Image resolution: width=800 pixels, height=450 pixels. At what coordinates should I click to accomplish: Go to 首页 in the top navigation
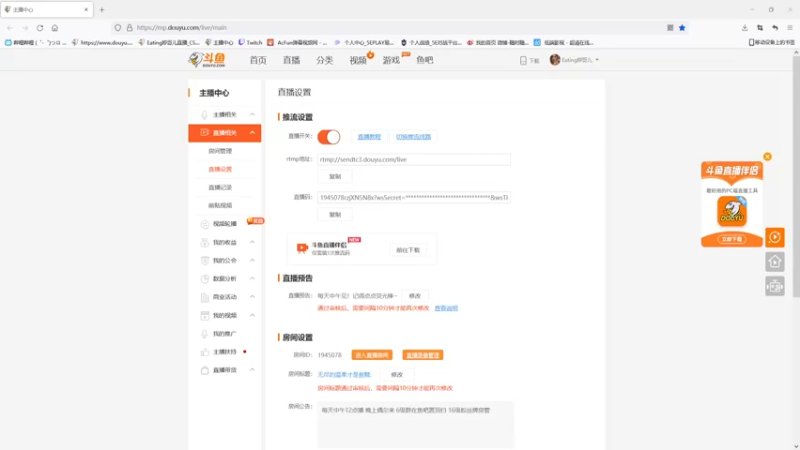pos(258,60)
